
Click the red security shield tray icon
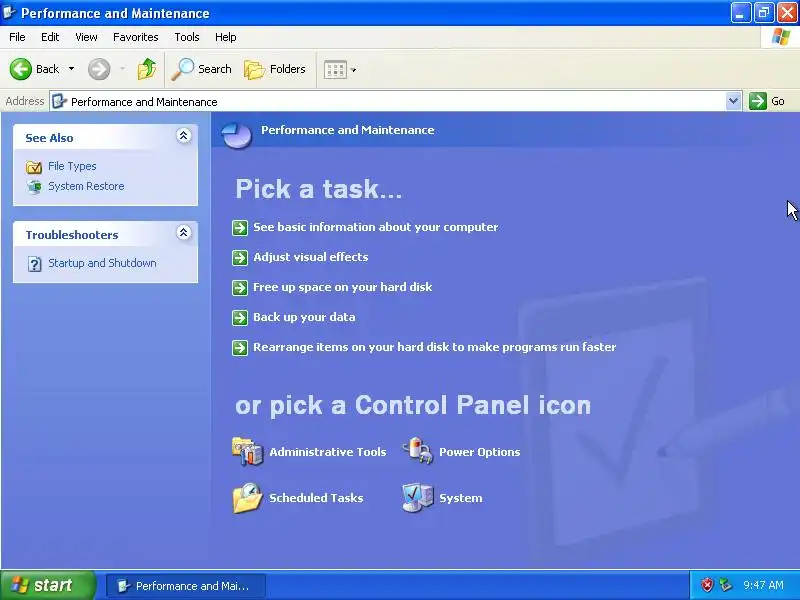pyautogui.click(x=707, y=585)
